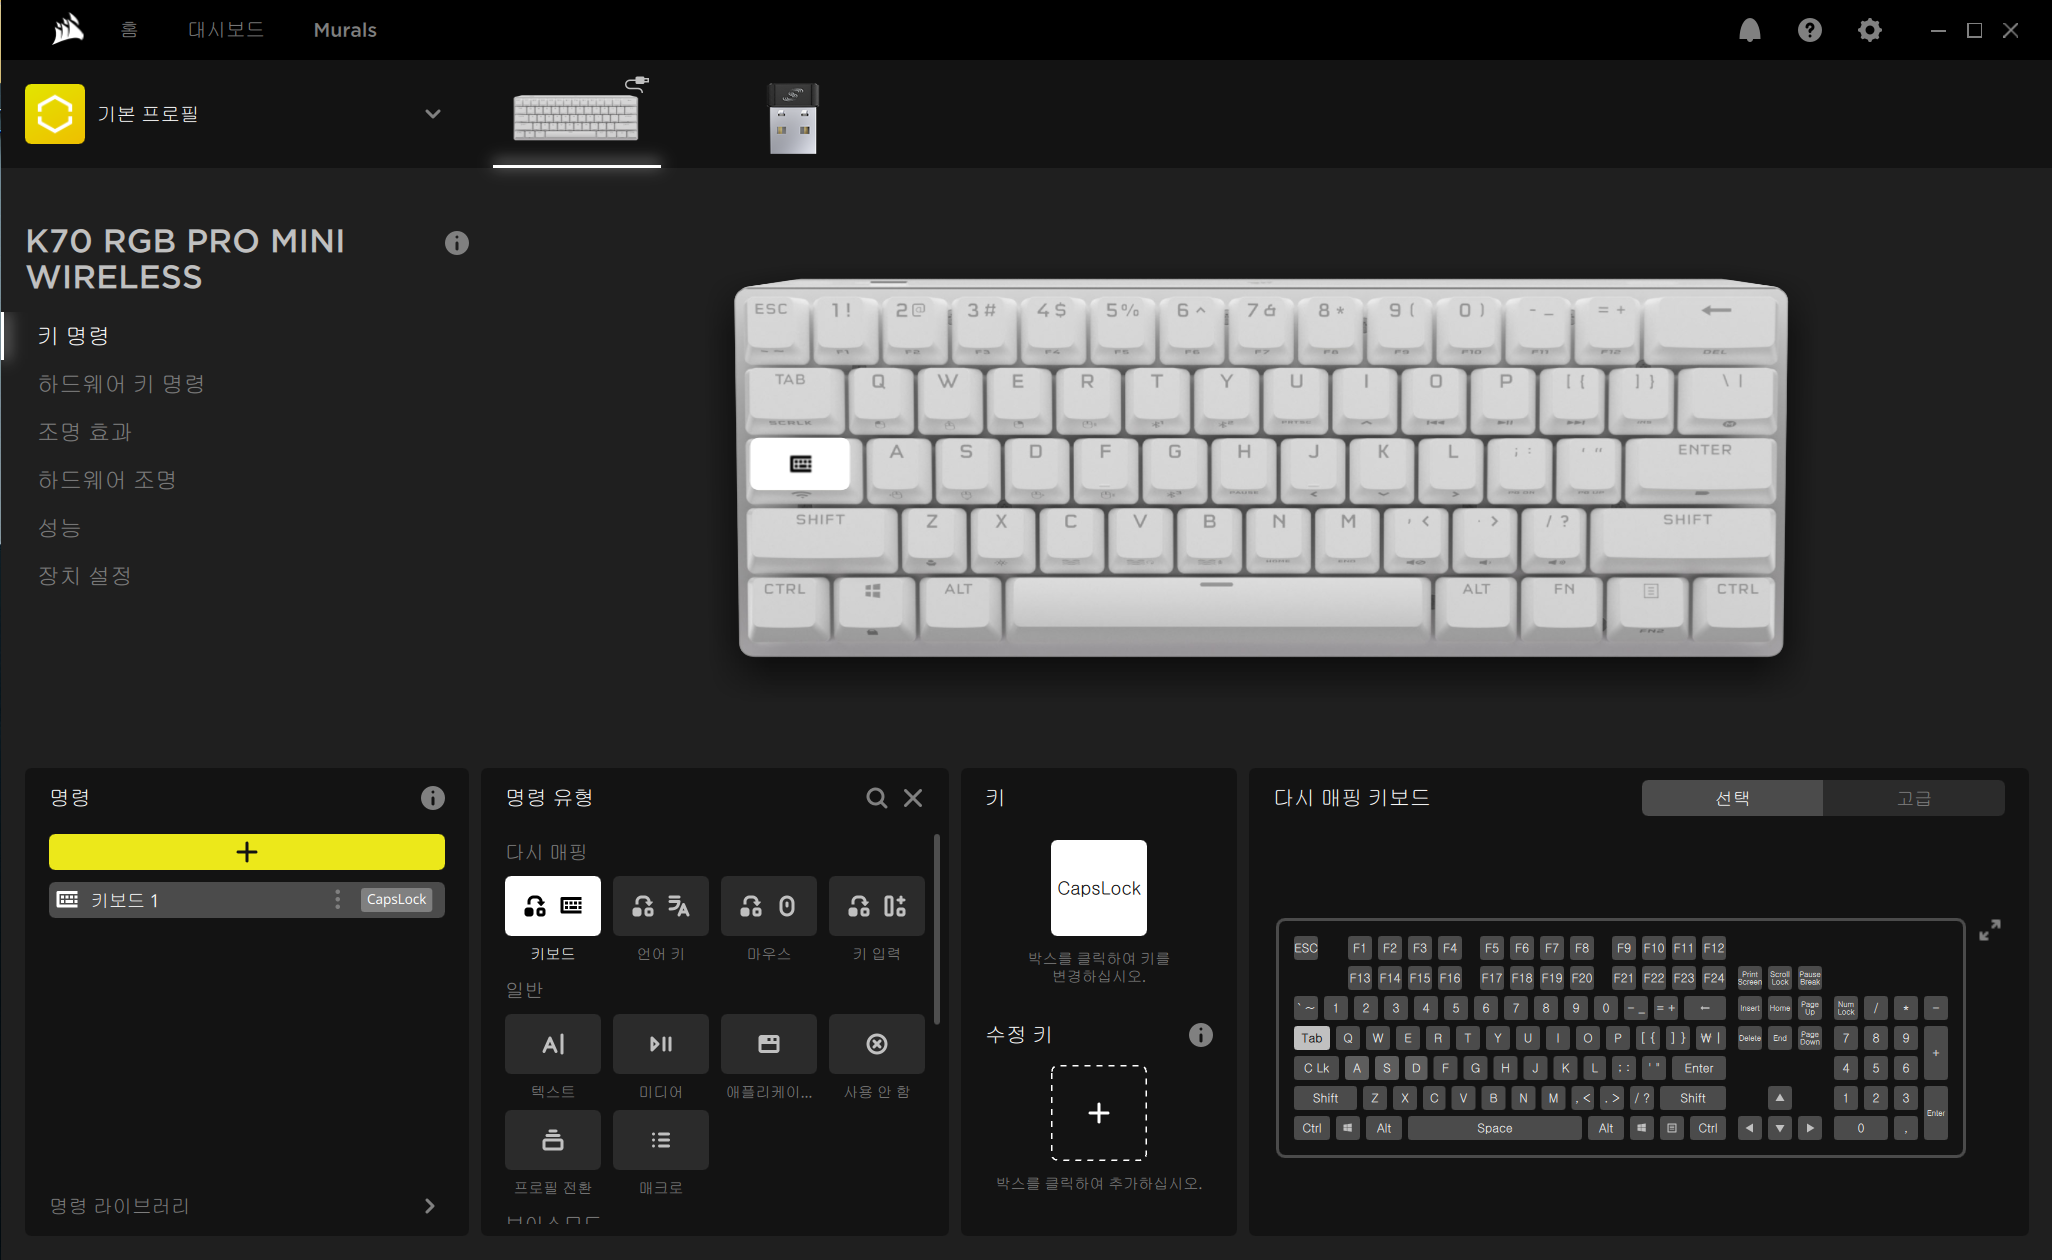Viewport: 2052px width, 1260px height.
Task: Switch remap mode to 선택
Action: (1732, 798)
